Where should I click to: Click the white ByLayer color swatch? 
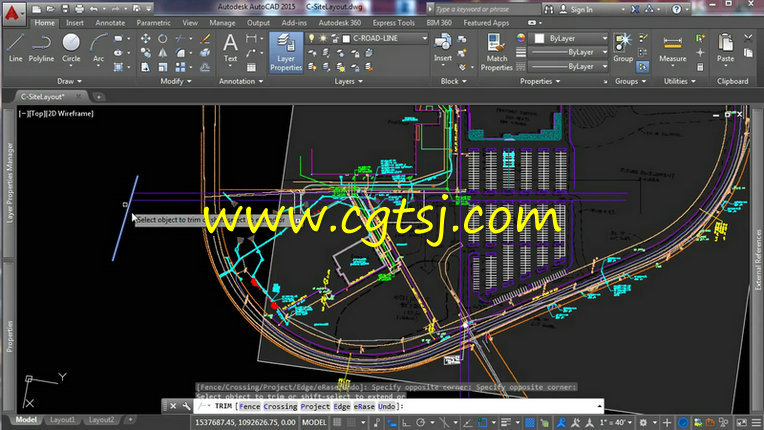coord(539,38)
